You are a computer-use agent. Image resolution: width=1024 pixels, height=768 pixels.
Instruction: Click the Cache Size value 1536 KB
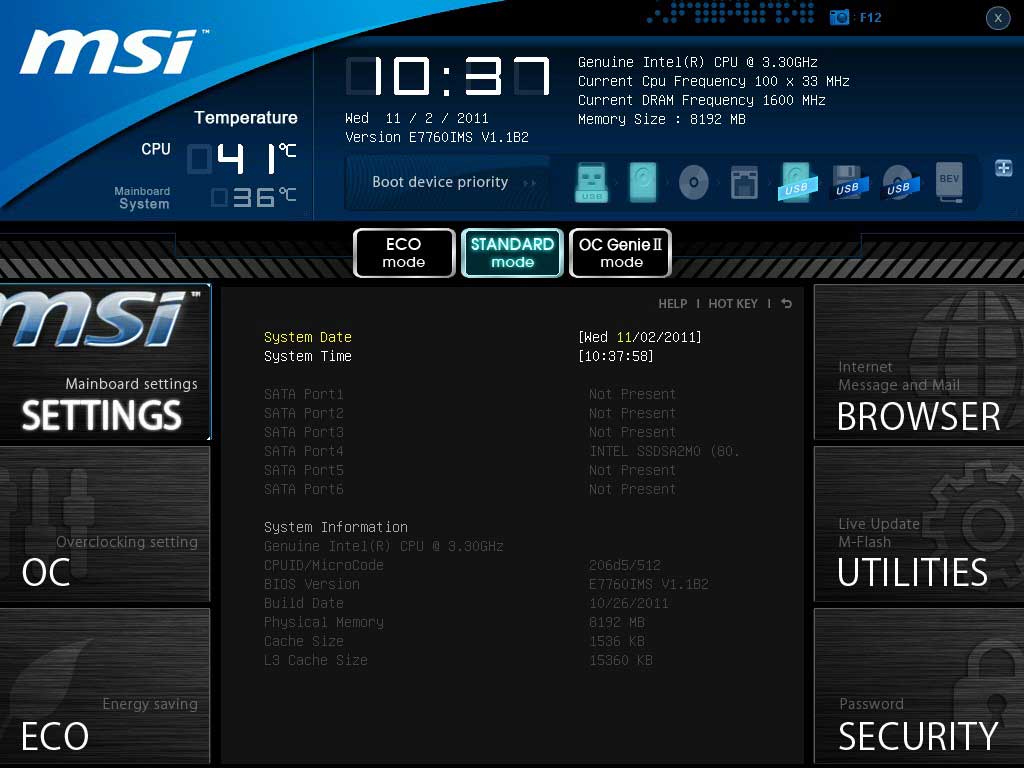point(616,641)
